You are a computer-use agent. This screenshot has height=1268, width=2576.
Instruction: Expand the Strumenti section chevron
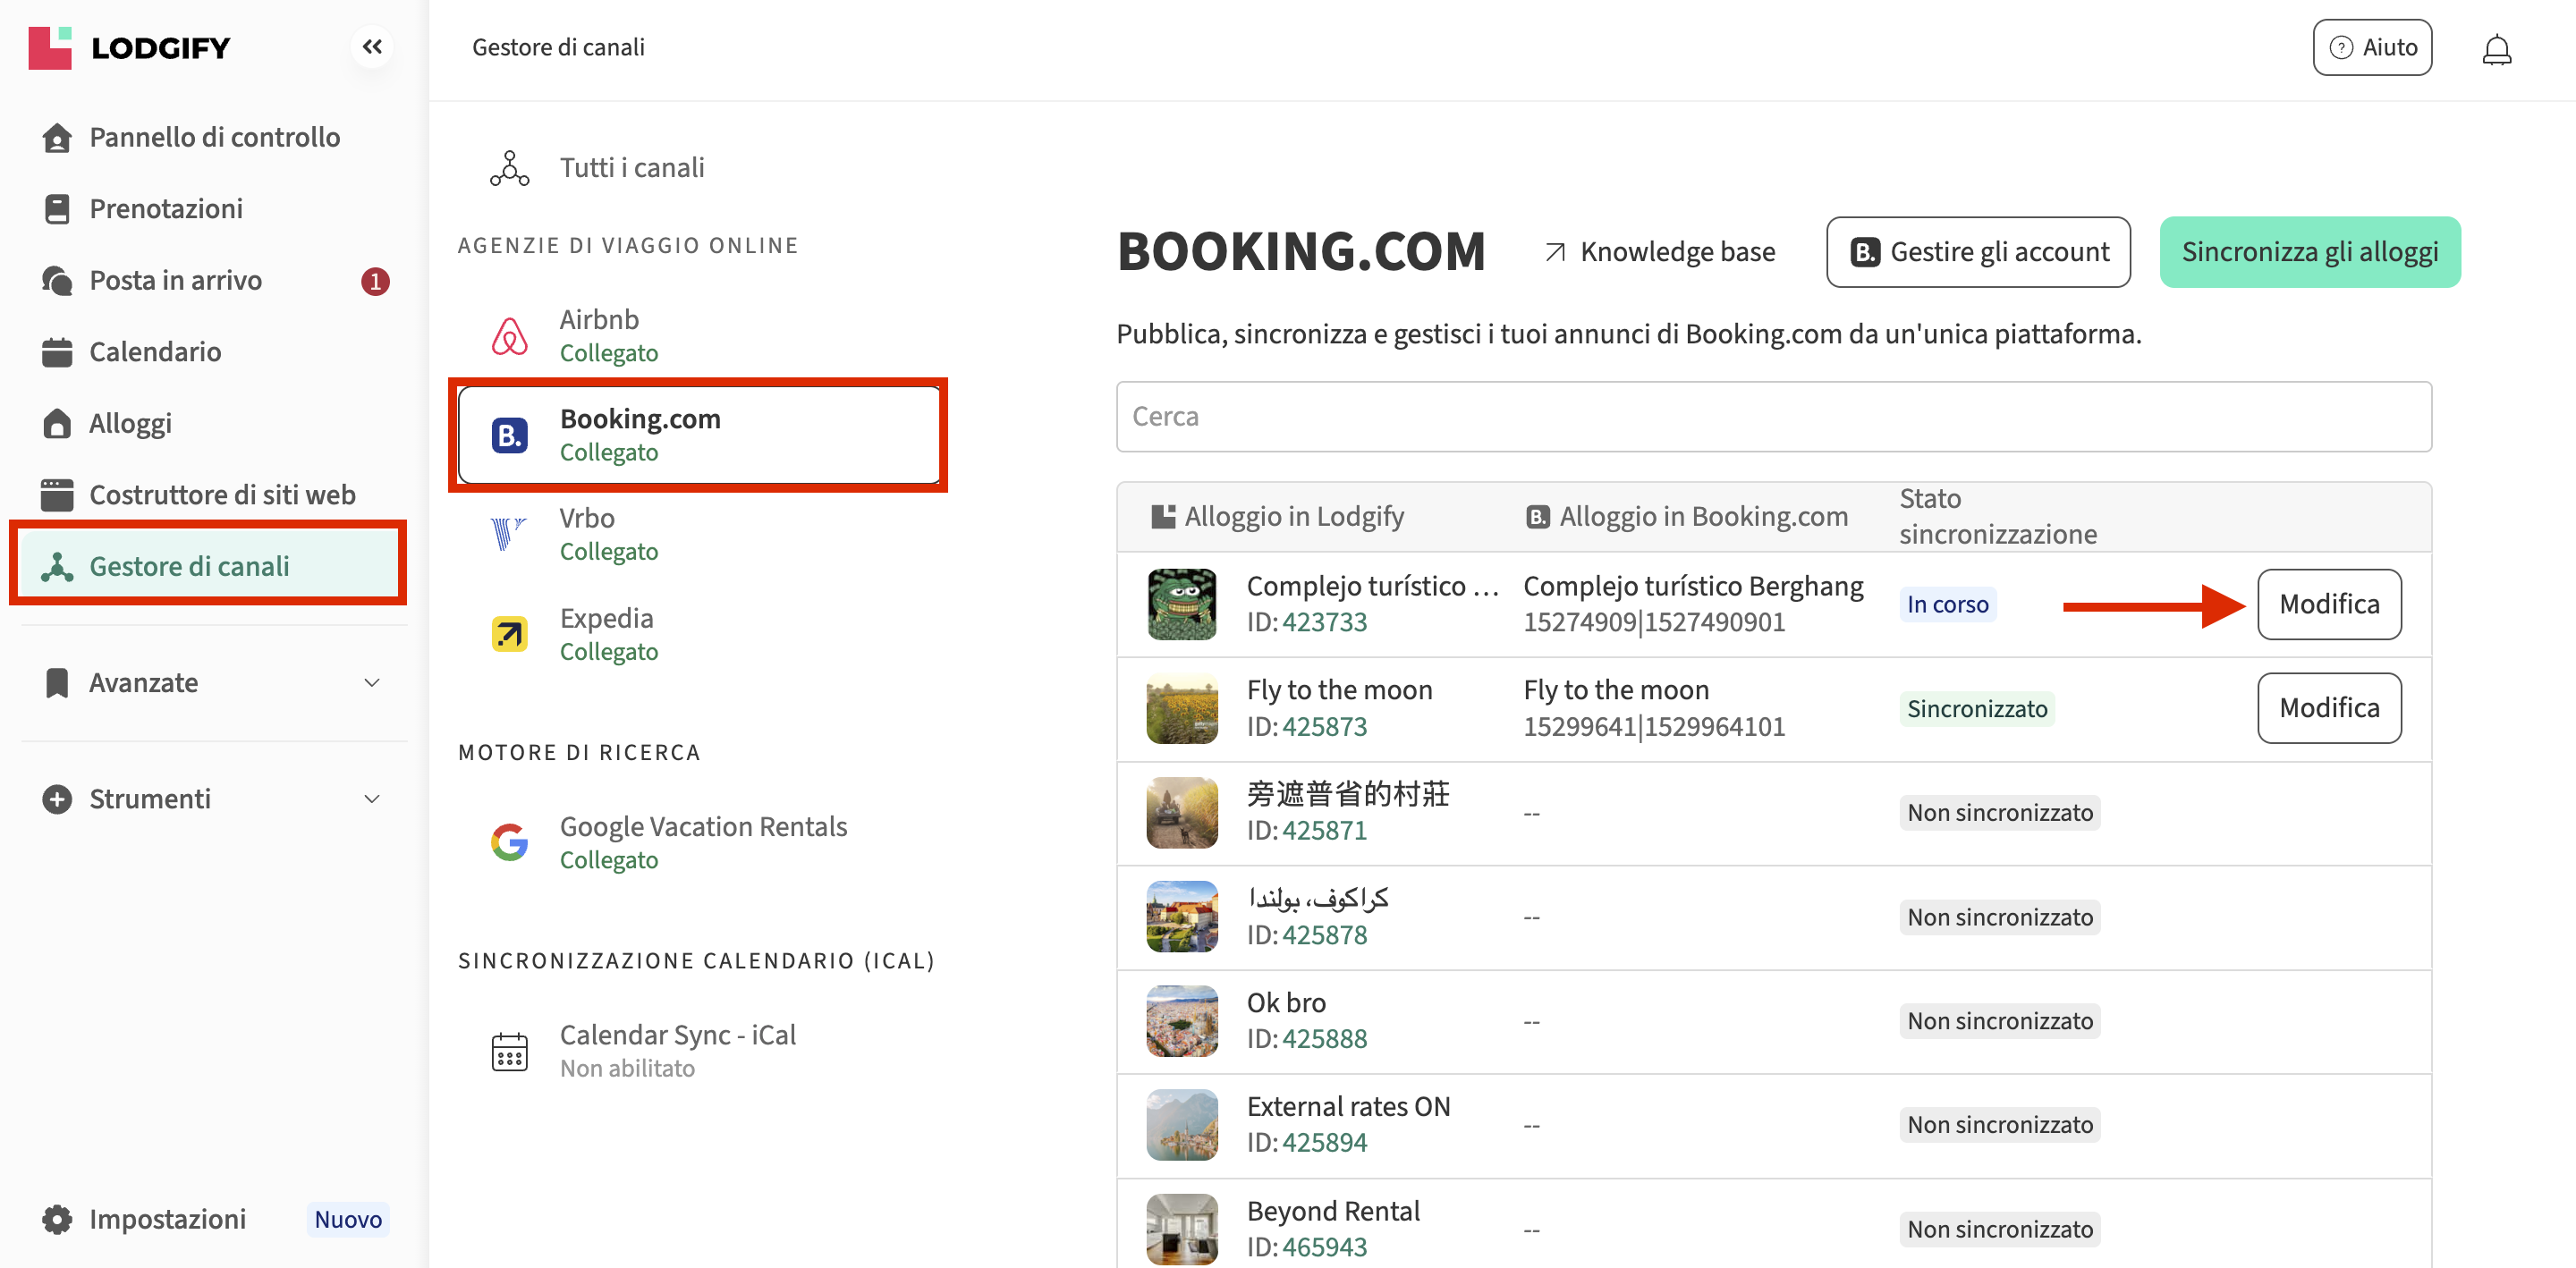[371, 799]
